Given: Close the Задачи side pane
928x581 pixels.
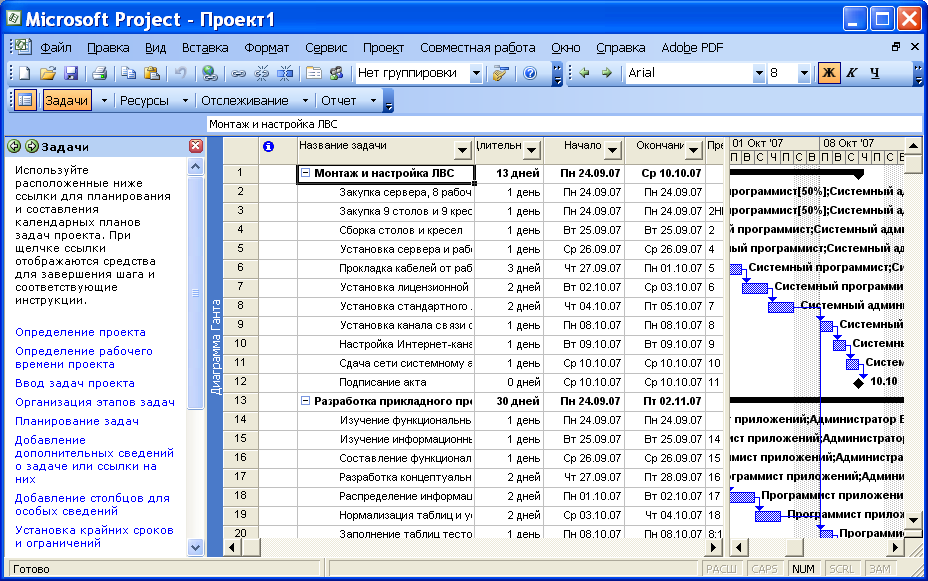Looking at the screenshot, I should 196,146.
